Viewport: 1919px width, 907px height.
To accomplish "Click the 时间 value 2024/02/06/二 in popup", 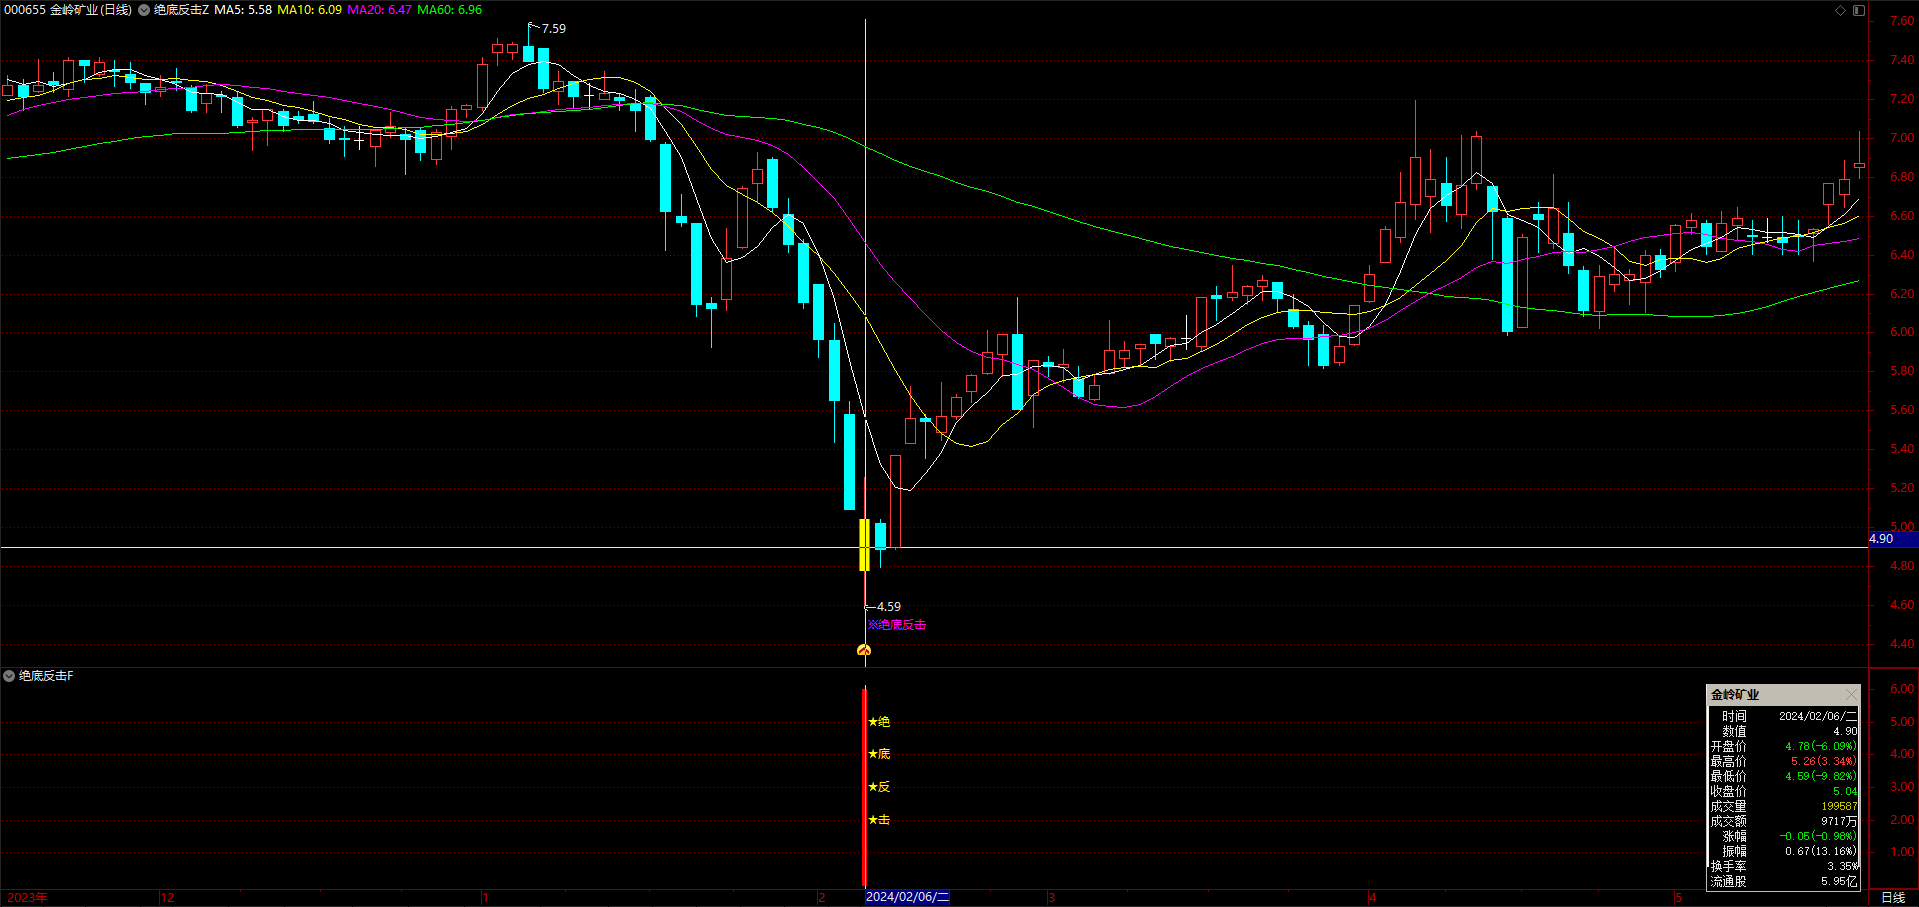I will coord(1817,716).
